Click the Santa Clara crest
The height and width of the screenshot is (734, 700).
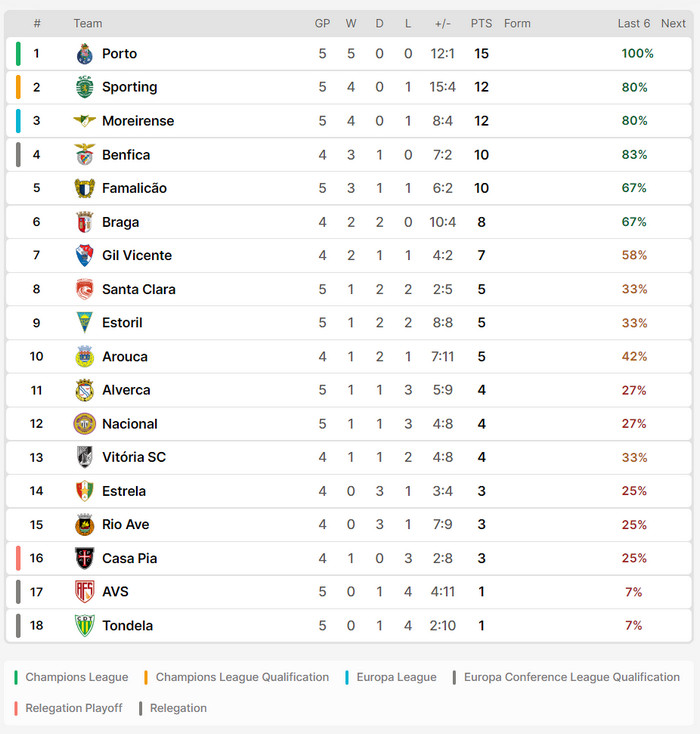pos(84,289)
